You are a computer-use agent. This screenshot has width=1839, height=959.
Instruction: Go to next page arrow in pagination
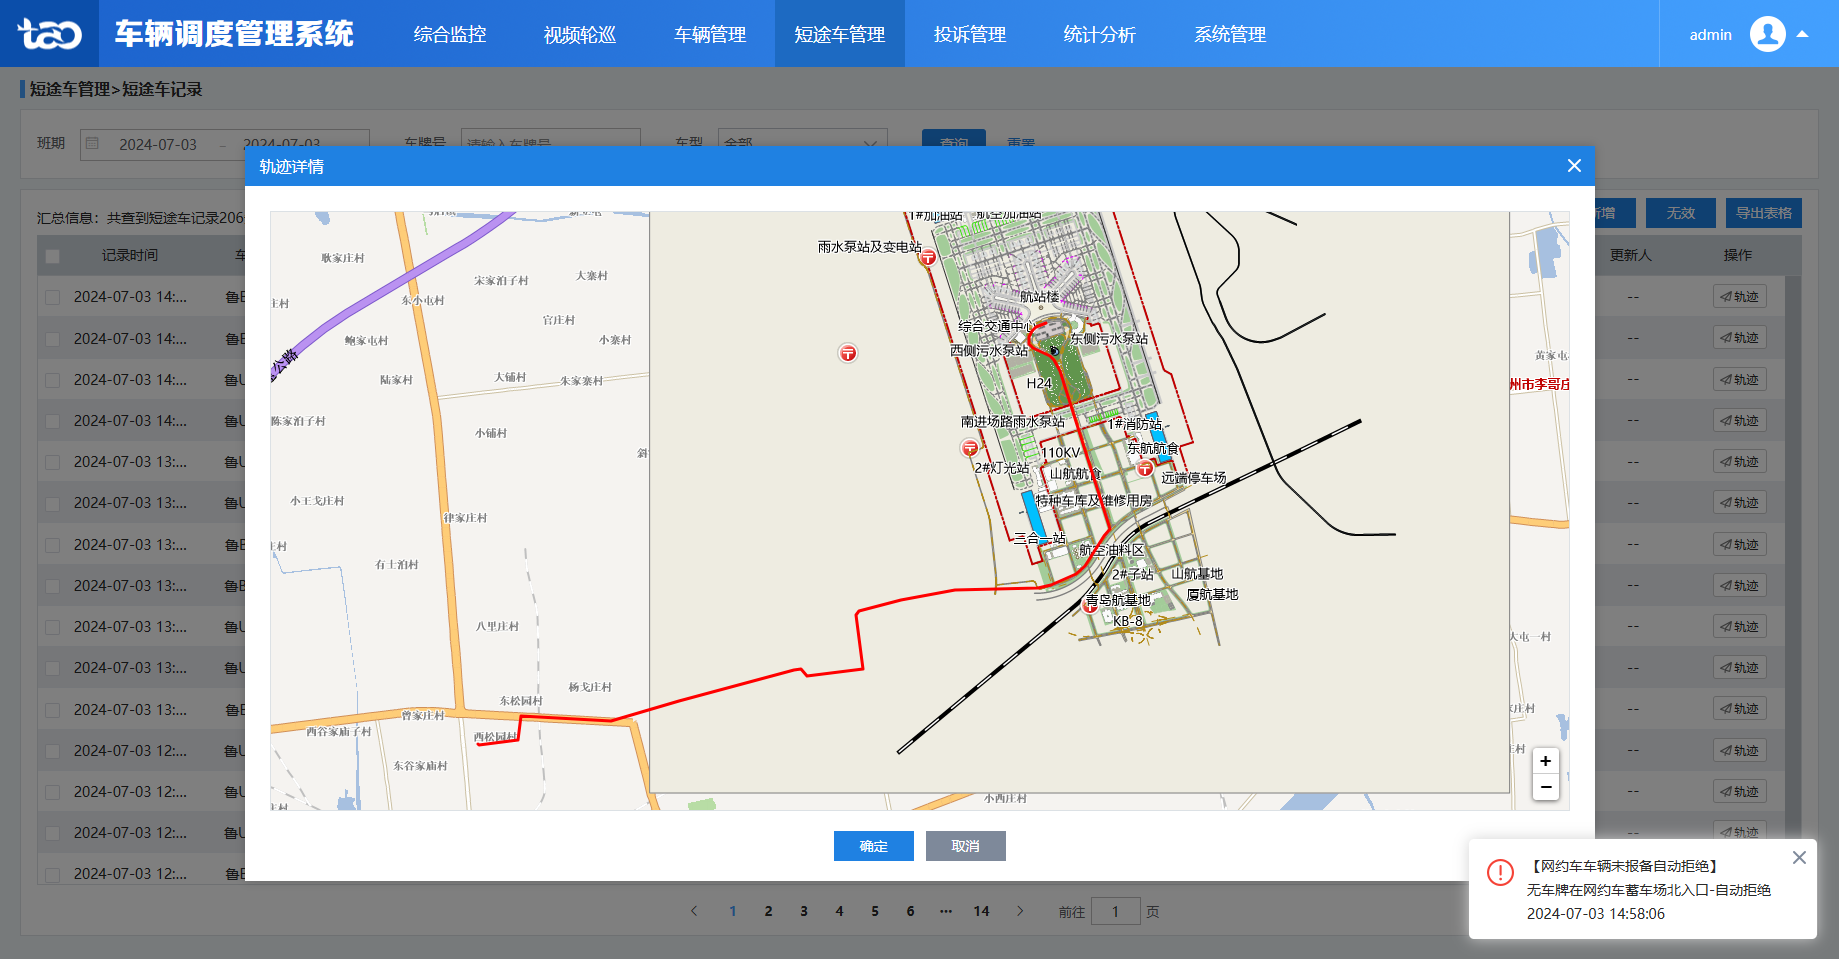coord(1020,911)
